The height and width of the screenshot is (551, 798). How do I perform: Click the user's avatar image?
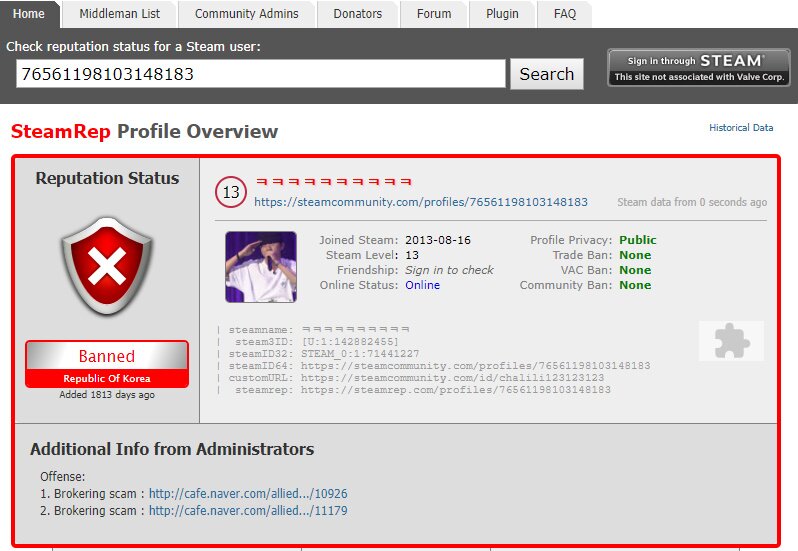[261, 267]
